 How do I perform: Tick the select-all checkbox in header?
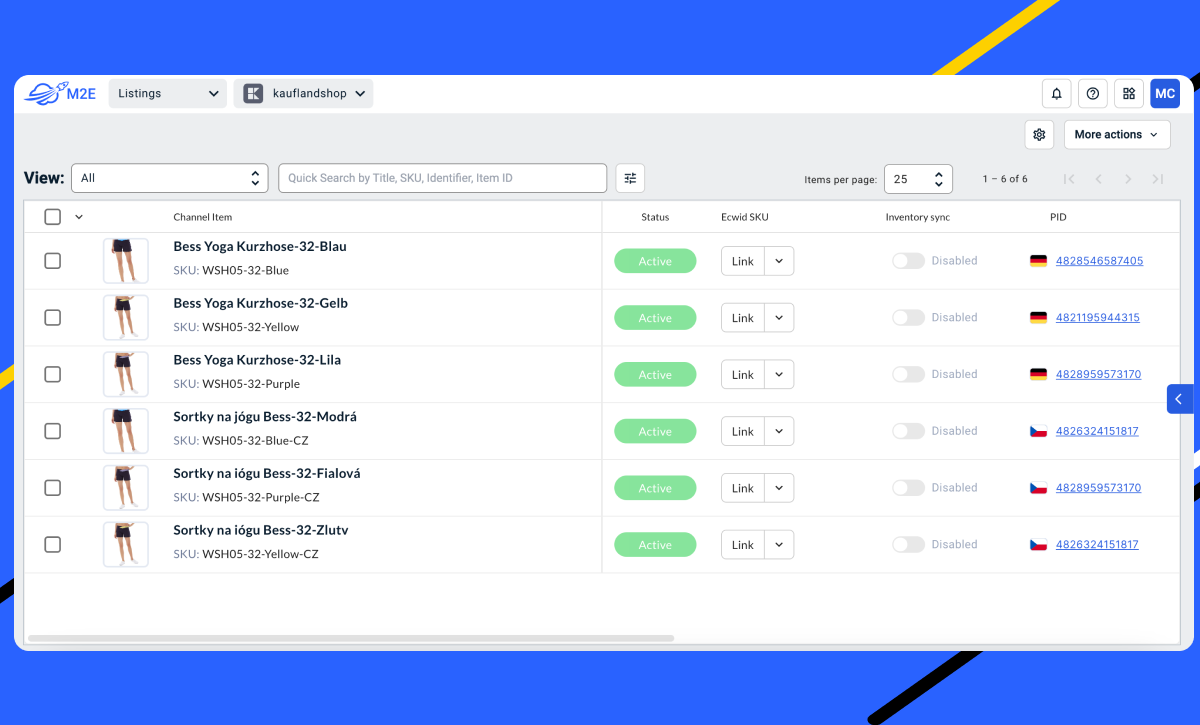(x=53, y=217)
